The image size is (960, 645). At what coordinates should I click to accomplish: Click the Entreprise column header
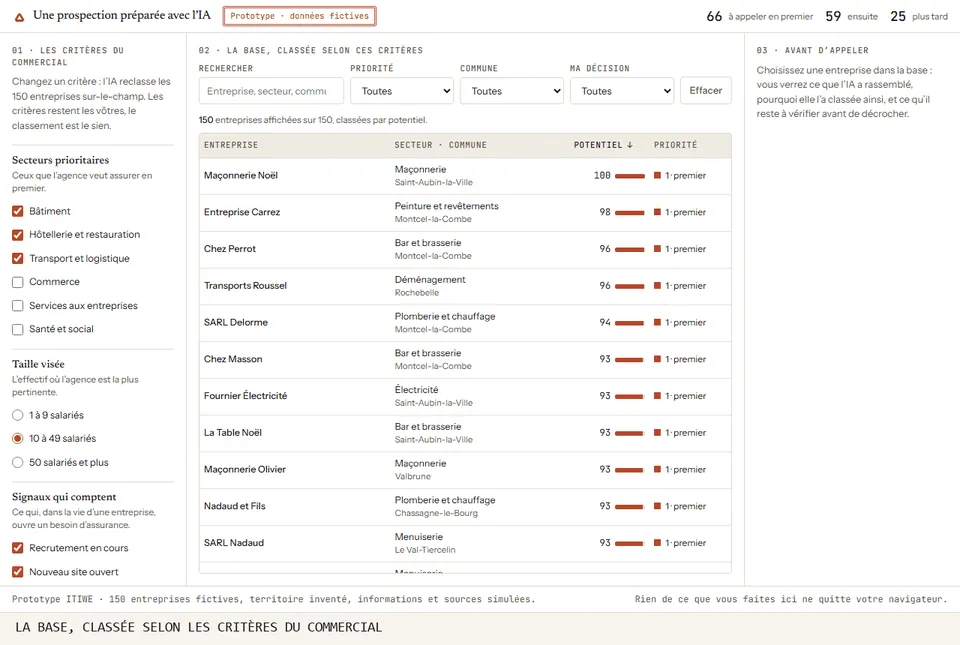[x=231, y=145]
